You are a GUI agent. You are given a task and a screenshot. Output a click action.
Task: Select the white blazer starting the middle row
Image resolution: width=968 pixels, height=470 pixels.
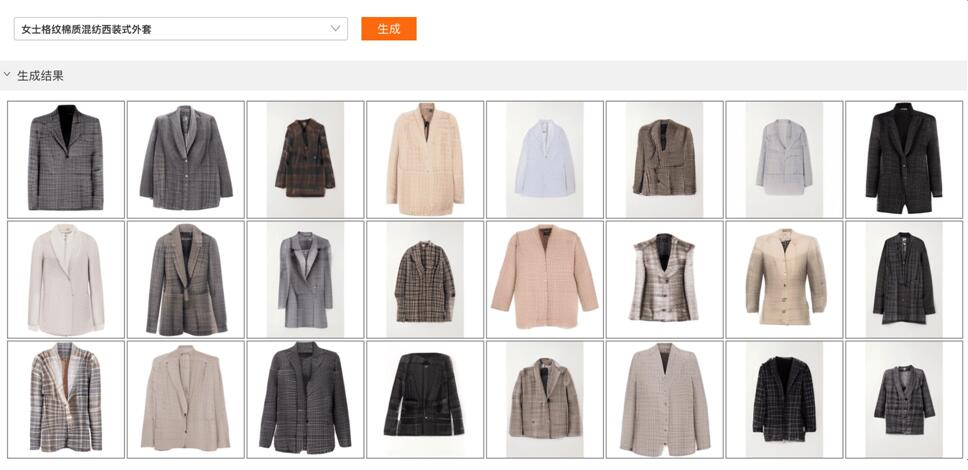click(x=65, y=280)
